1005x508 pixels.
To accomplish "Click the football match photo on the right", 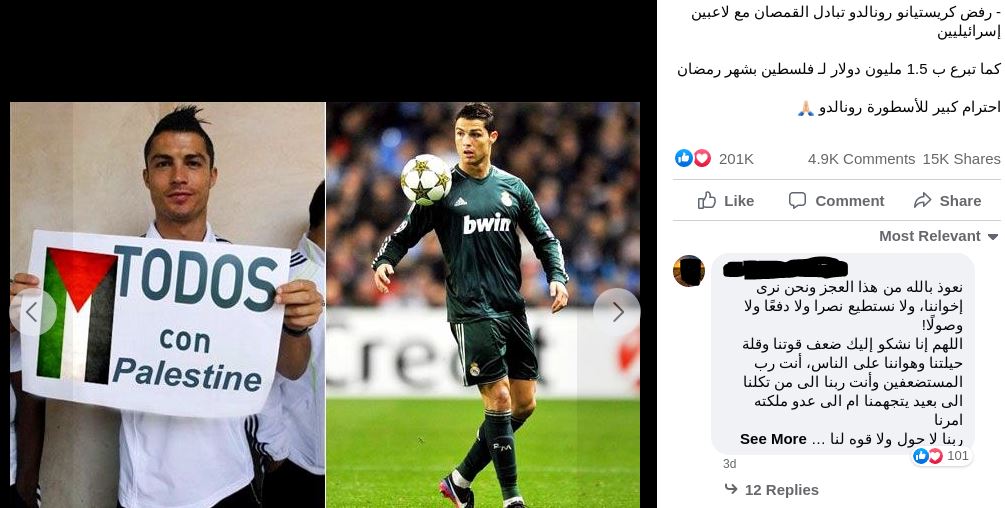I will point(483,305).
